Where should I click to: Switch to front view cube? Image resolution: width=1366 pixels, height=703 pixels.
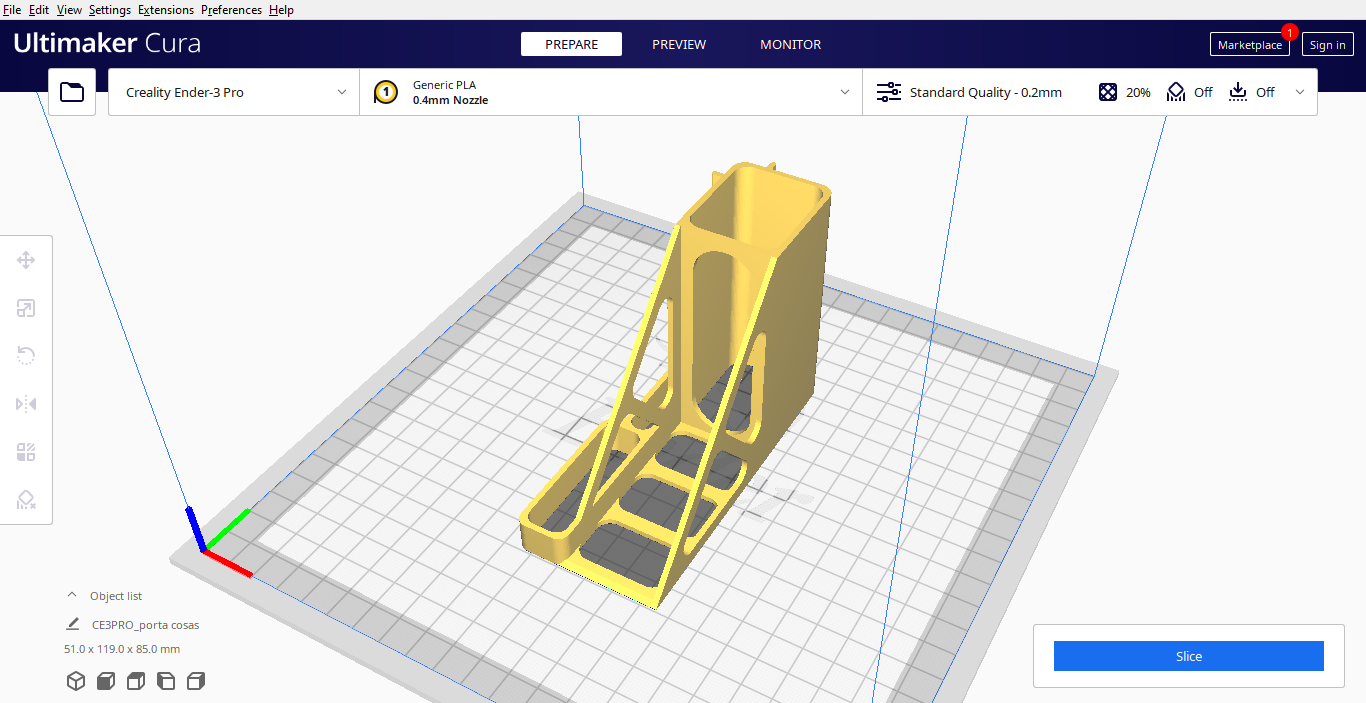(105, 681)
